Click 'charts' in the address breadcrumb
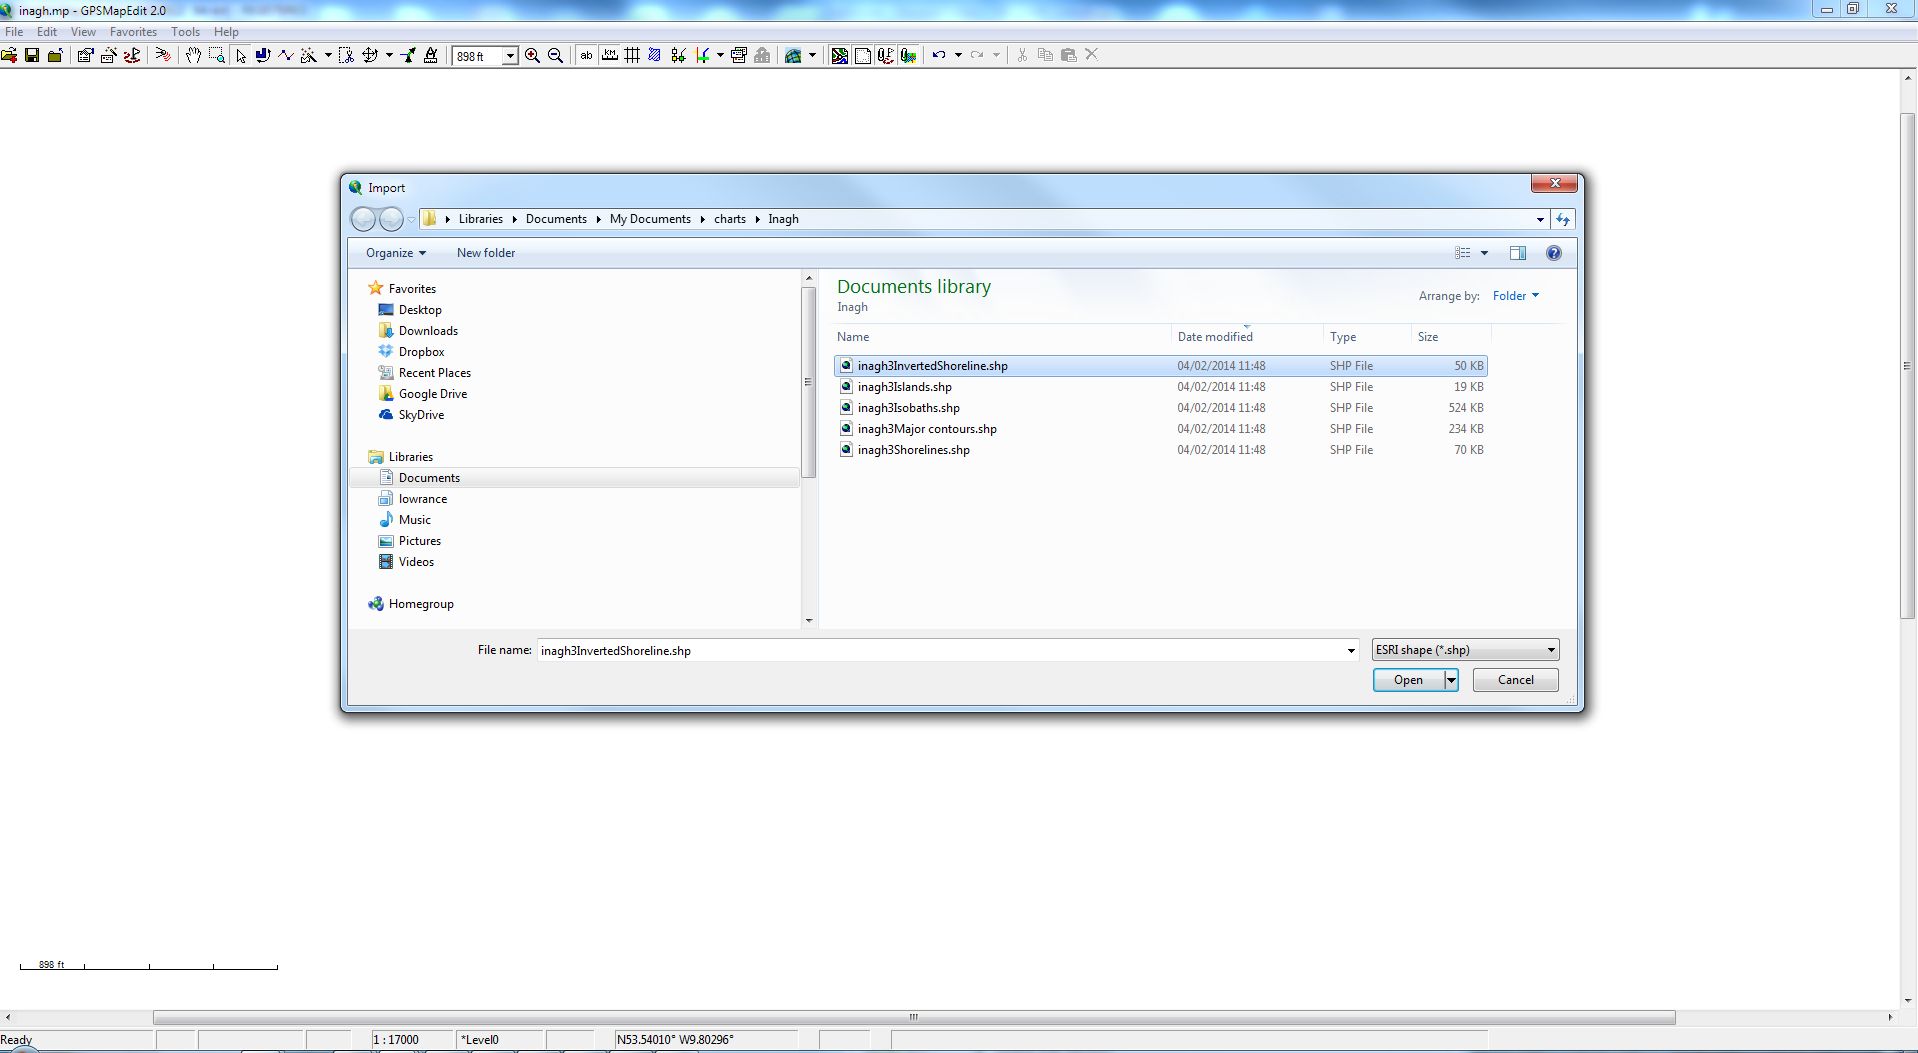The height and width of the screenshot is (1053, 1918). (730, 219)
